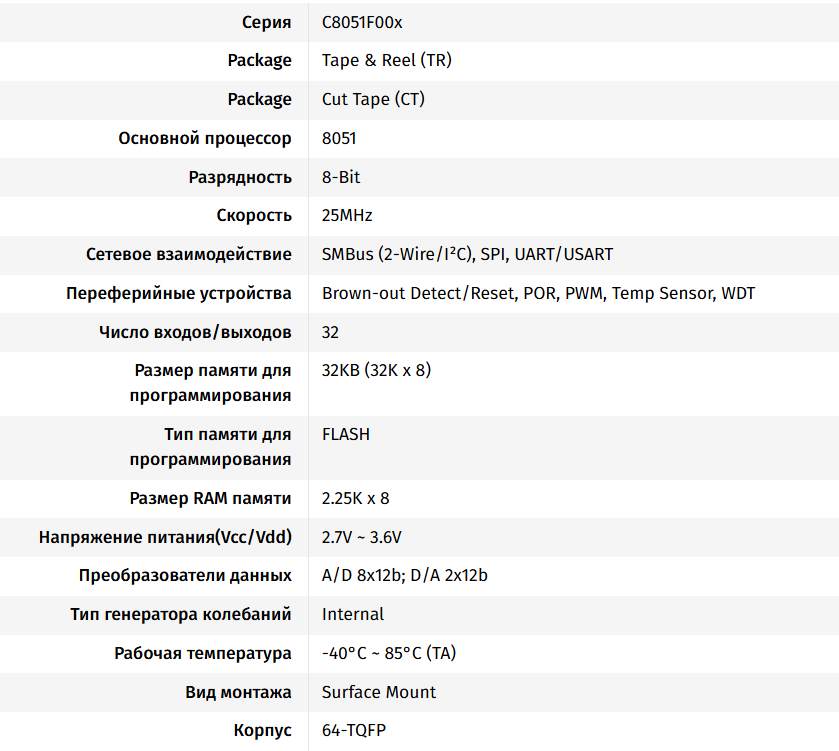Click the 32KB (32K x 8) memory size

(x=376, y=370)
